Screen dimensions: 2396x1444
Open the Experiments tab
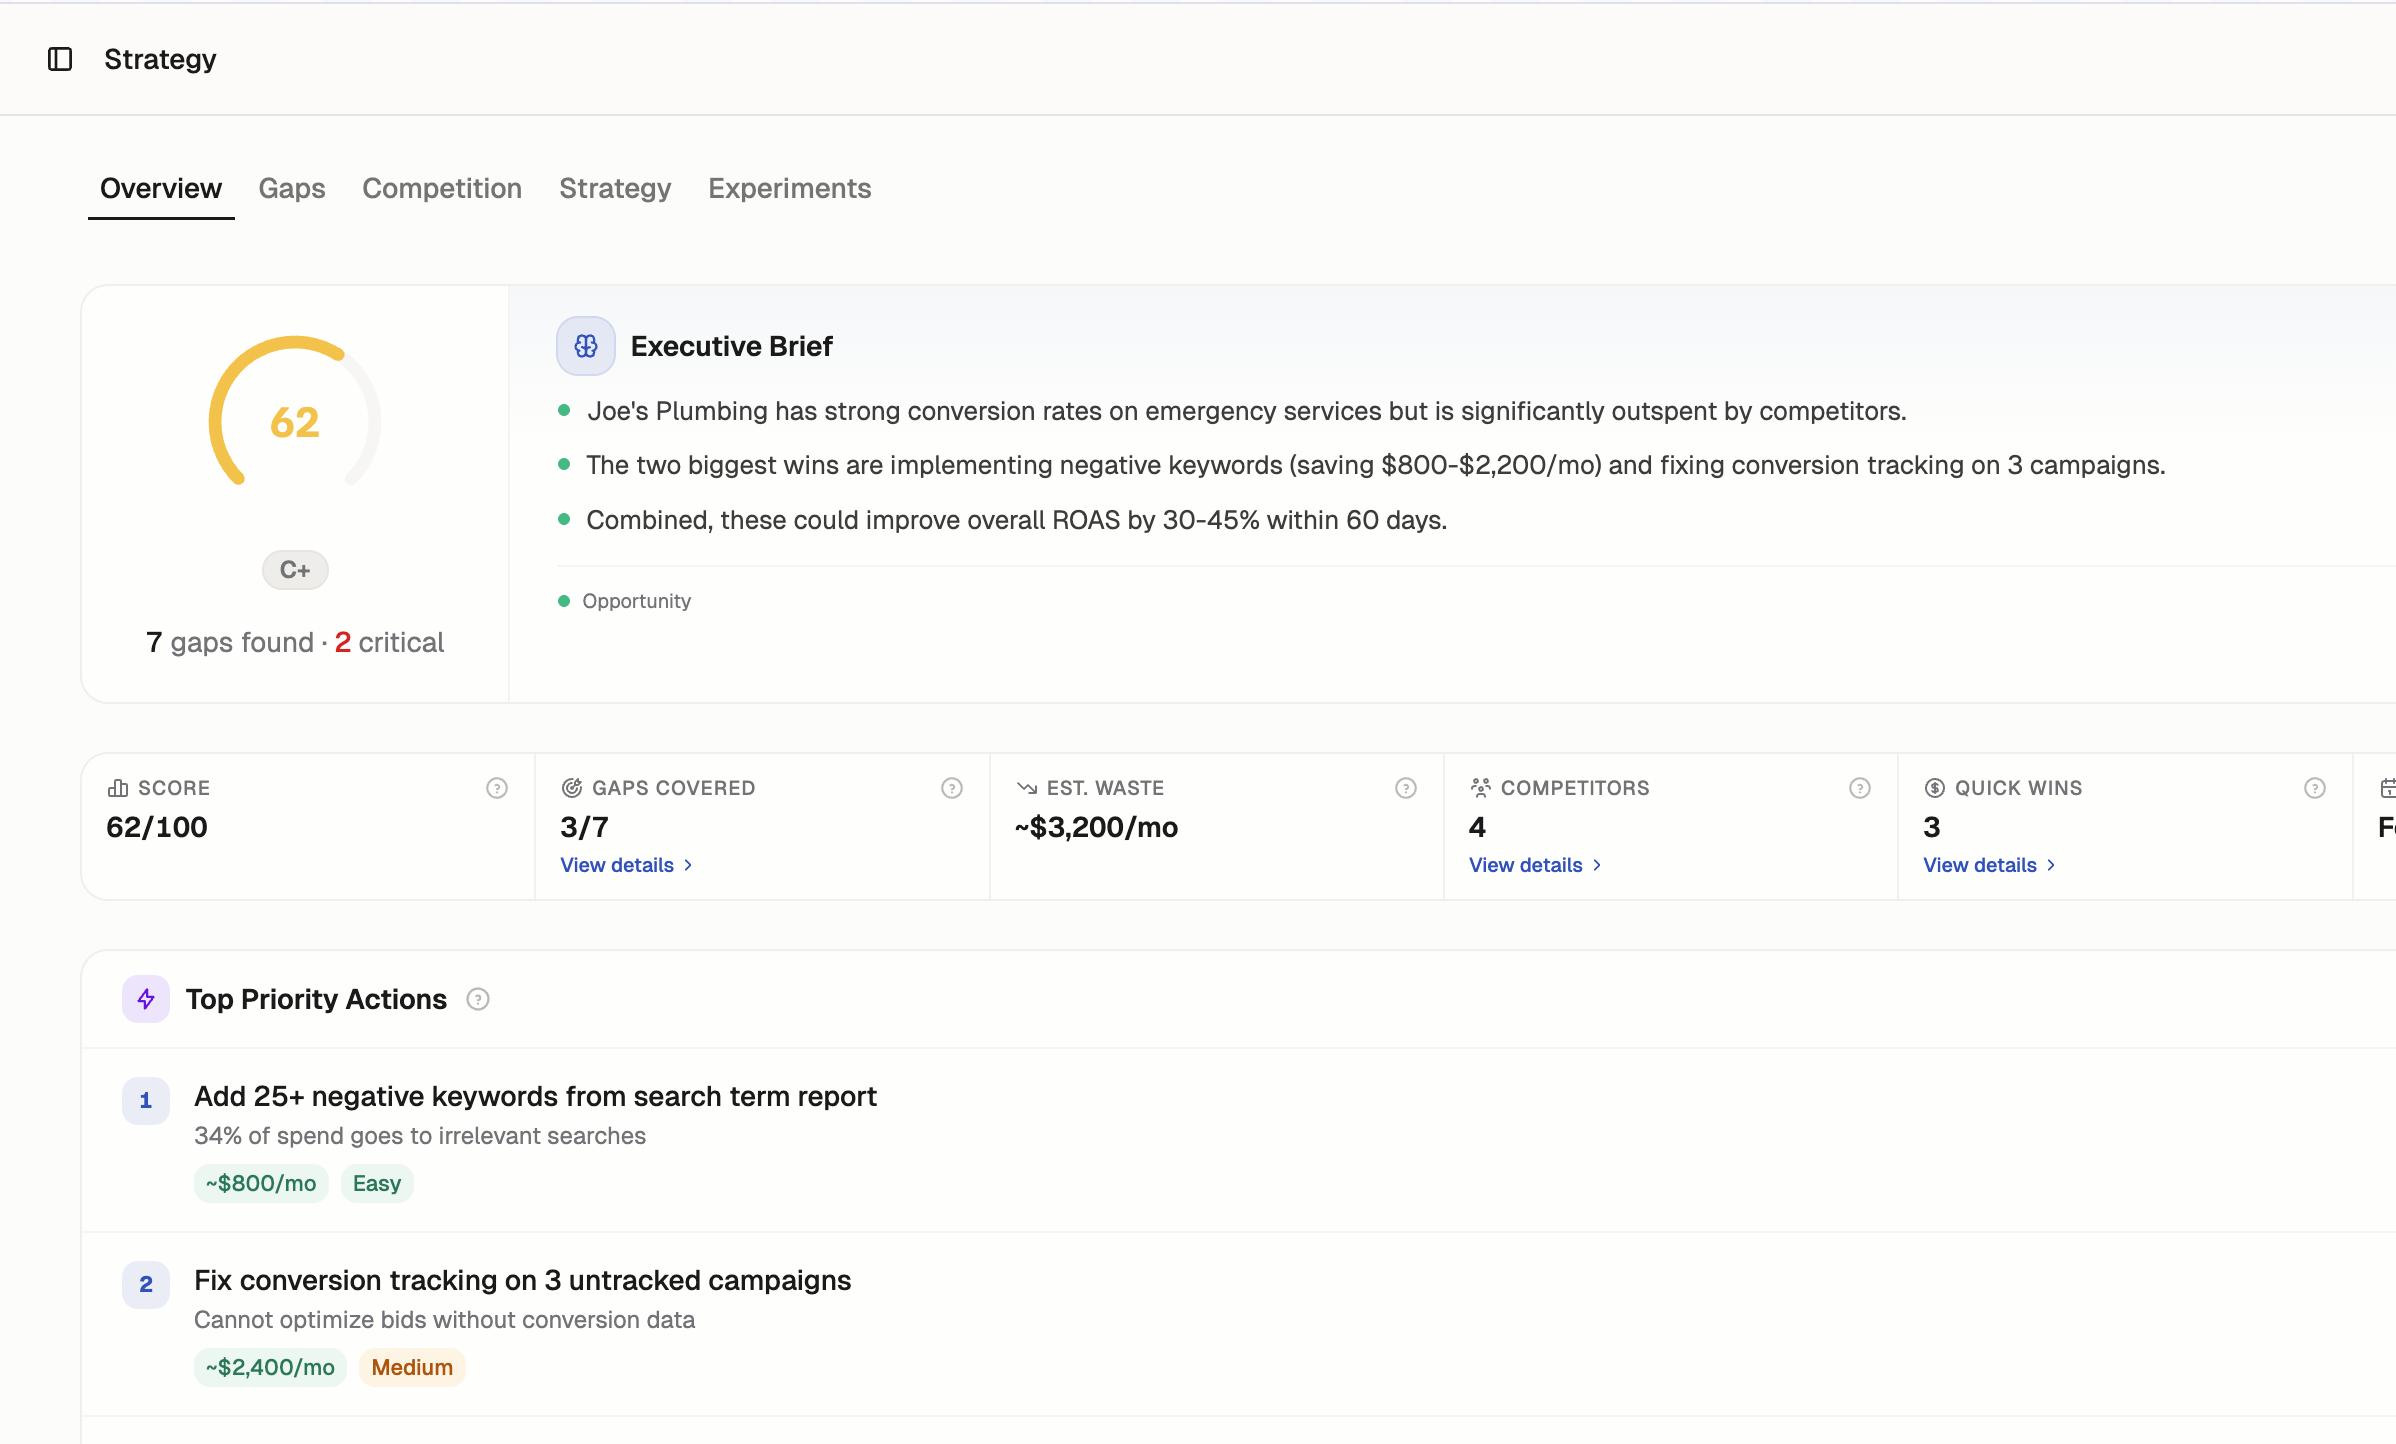(789, 188)
